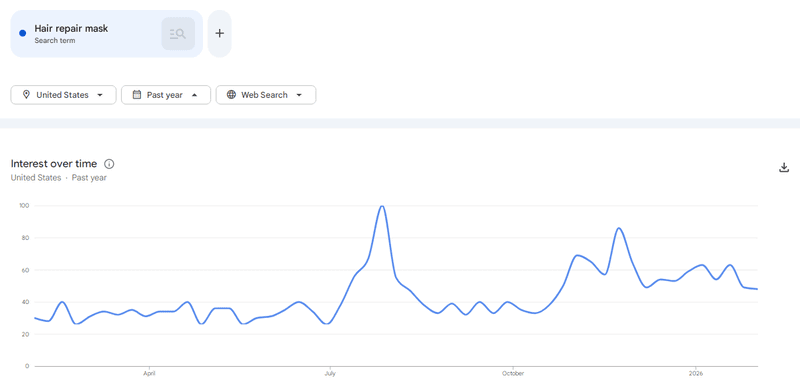
Task: Edit the Hair repair mask search term
Action: (x=71, y=29)
